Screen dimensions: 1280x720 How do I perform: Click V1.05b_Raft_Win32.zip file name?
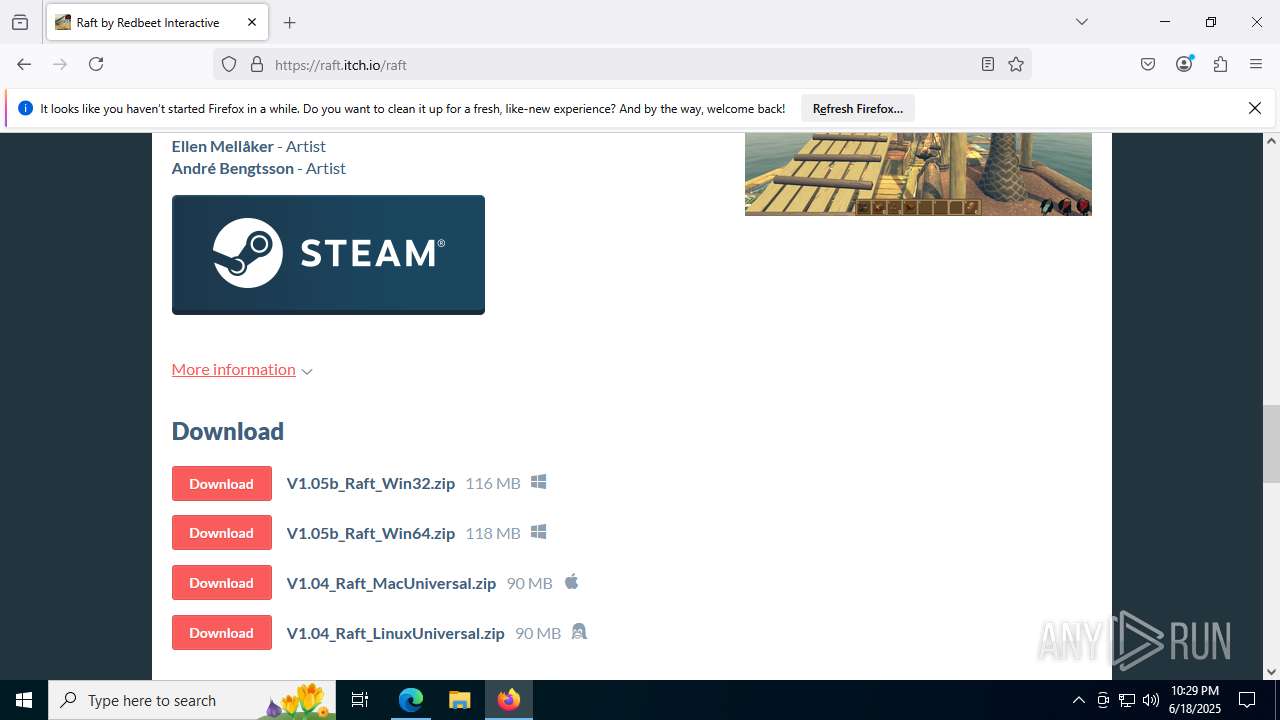coord(371,484)
